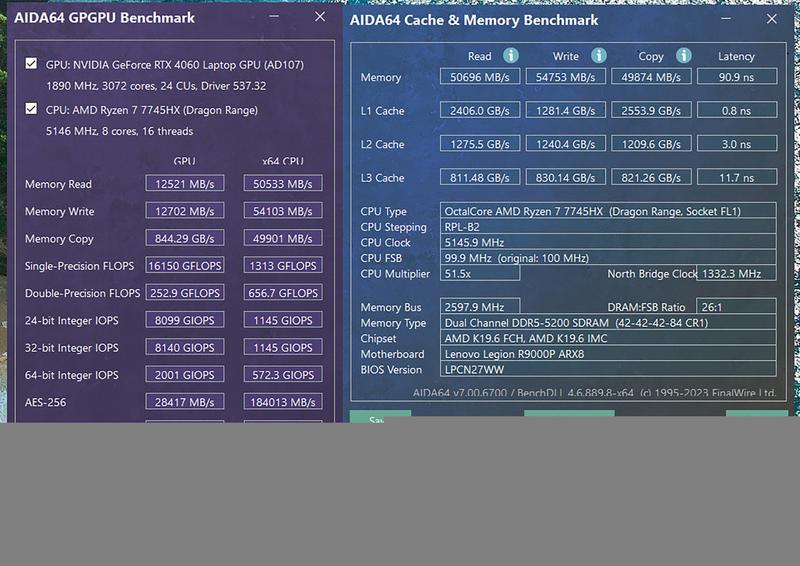Click the Chipset field AMD K19.6 FCH
Screen dimensions: 800x566
pos(608,338)
